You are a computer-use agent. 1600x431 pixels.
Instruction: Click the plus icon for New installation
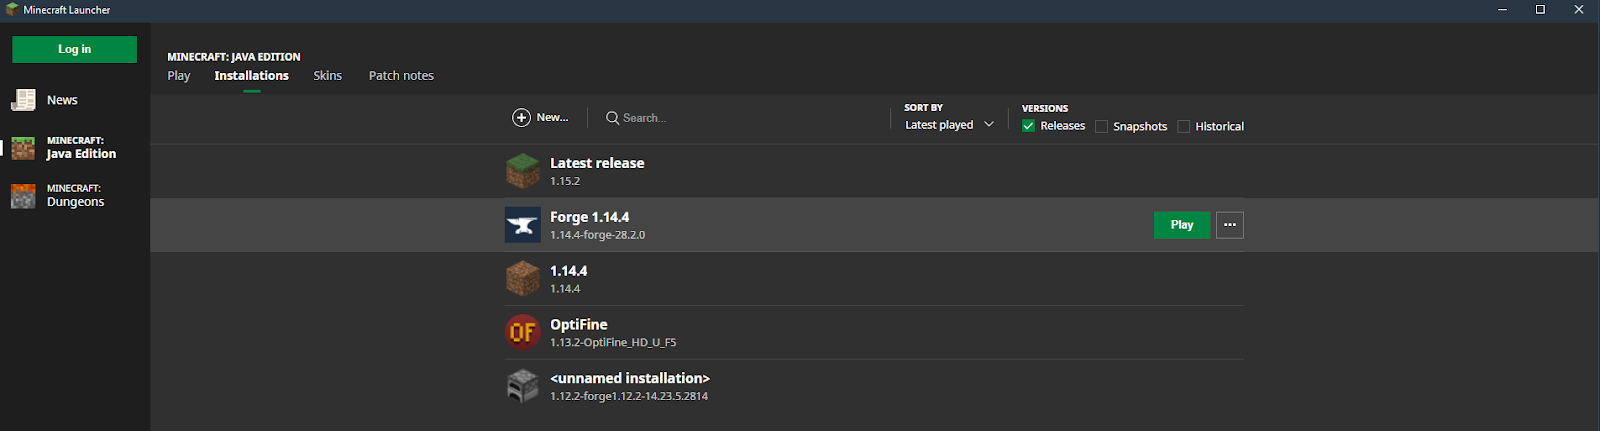coord(521,118)
